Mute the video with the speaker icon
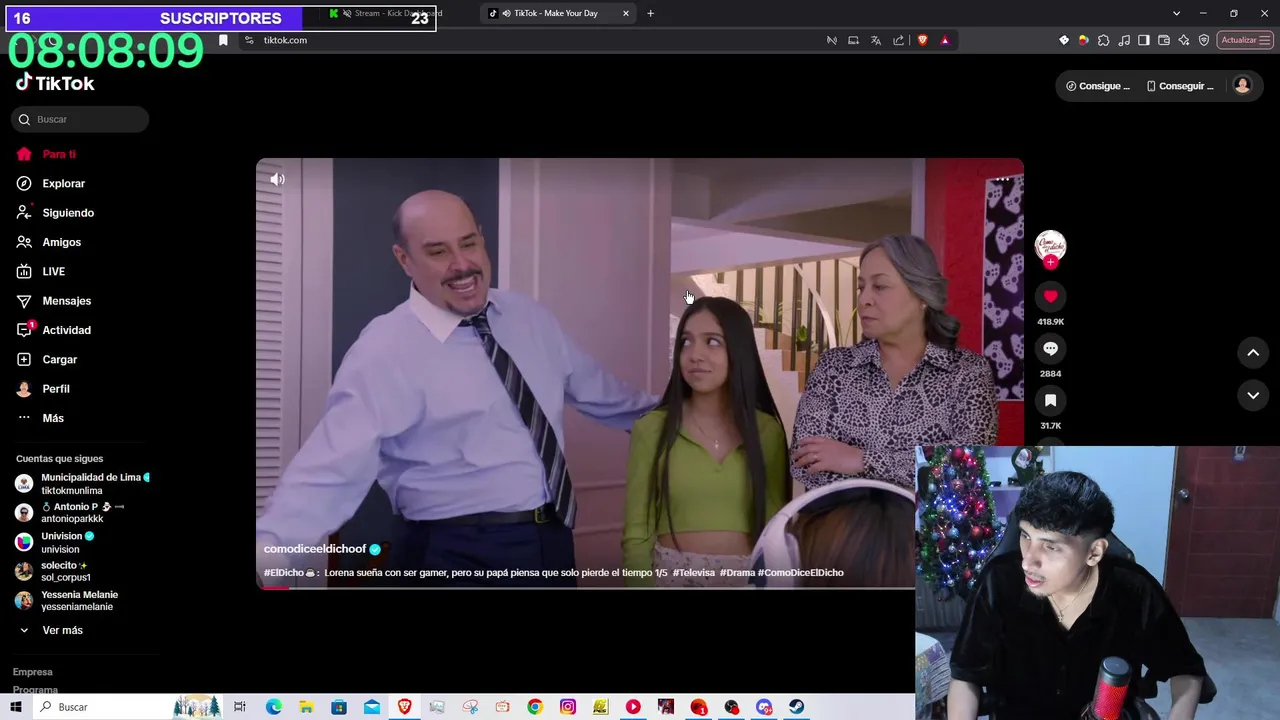 [x=277, y=179]
